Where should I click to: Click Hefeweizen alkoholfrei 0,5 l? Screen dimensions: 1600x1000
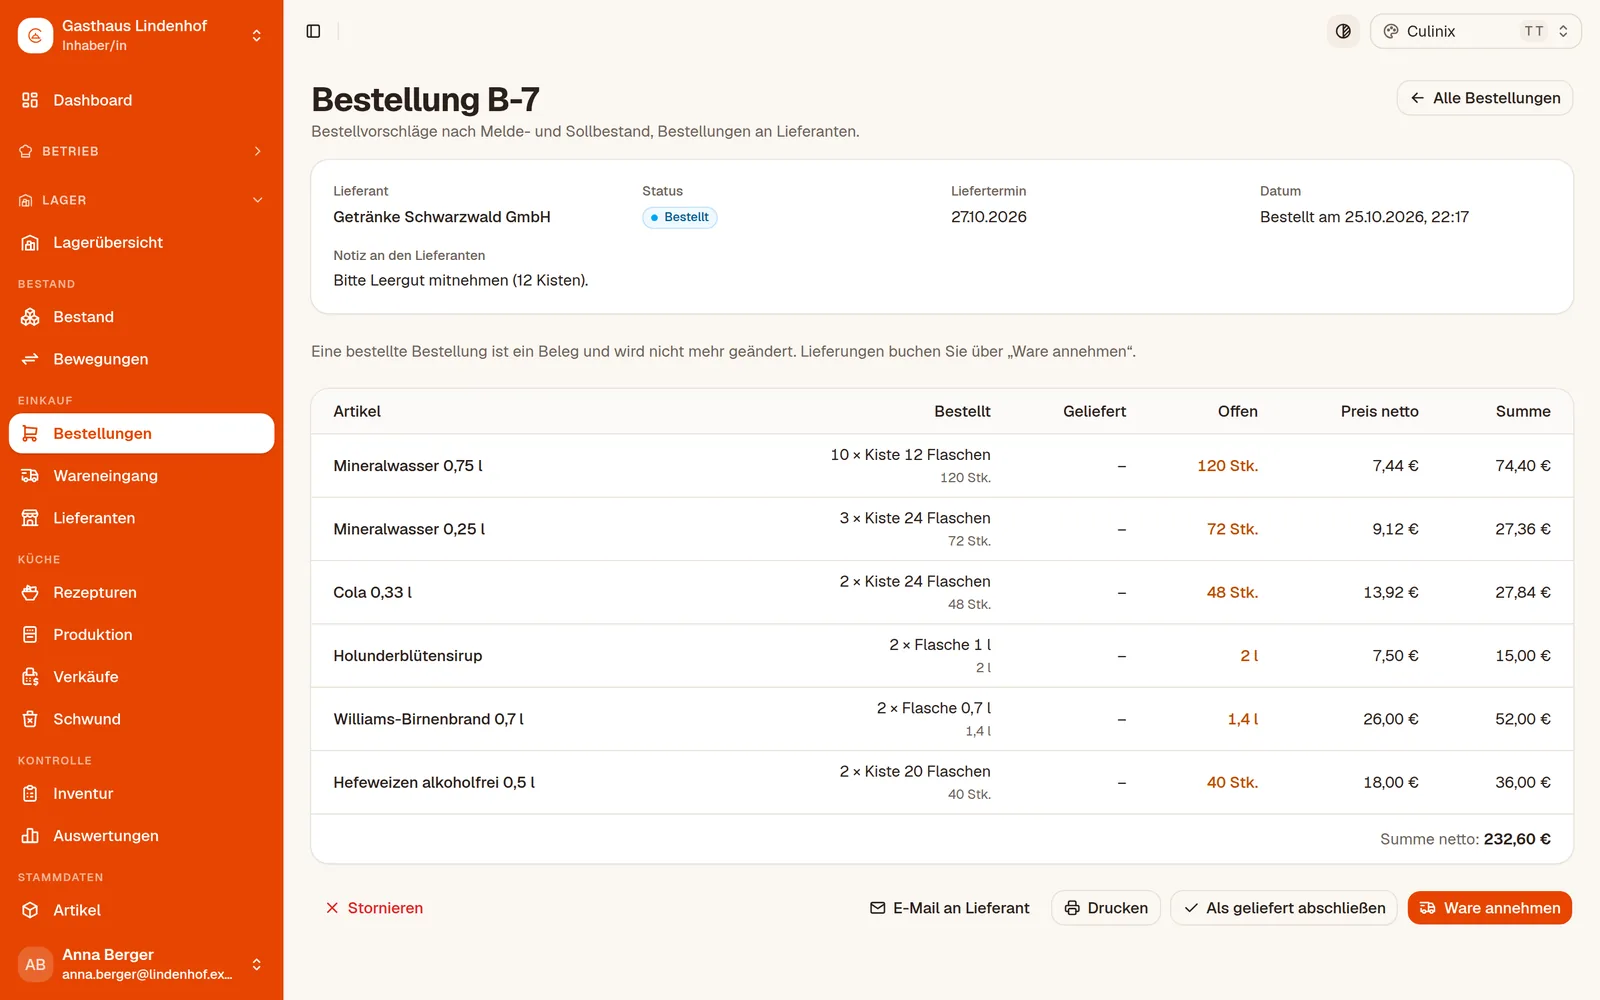(x=434, y=782)
